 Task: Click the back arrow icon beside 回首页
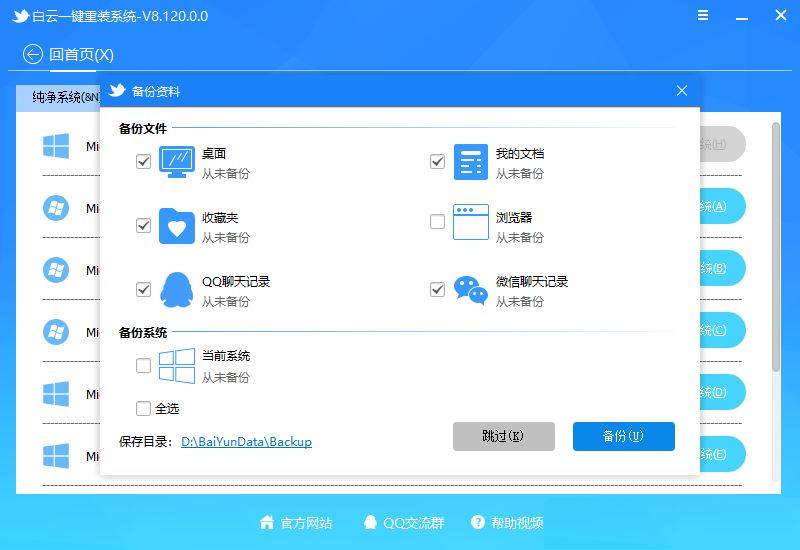[33, 54]
